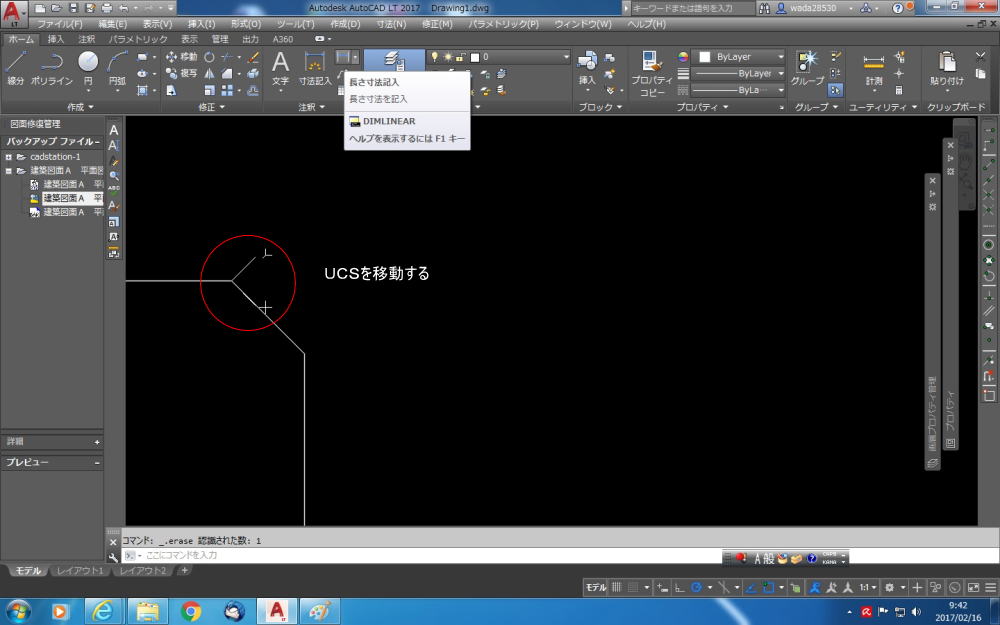Click the Dimension (寸法記入) tool
The width and height of the screenshot is (1000, 625).
315,68
